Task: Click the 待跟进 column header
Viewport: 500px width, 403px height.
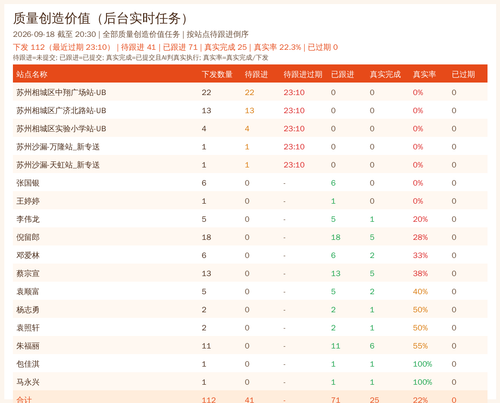Action: 256,74
